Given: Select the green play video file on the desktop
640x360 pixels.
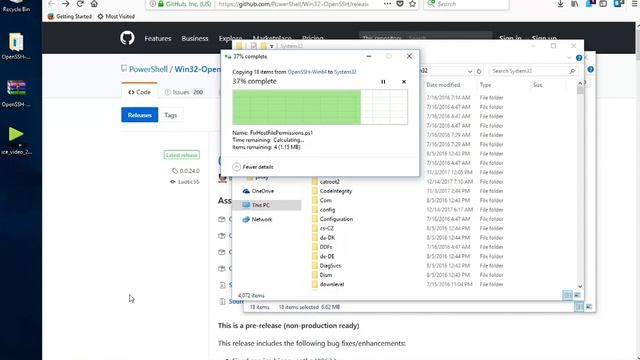Looking at the screenshot, I should 16,140.
